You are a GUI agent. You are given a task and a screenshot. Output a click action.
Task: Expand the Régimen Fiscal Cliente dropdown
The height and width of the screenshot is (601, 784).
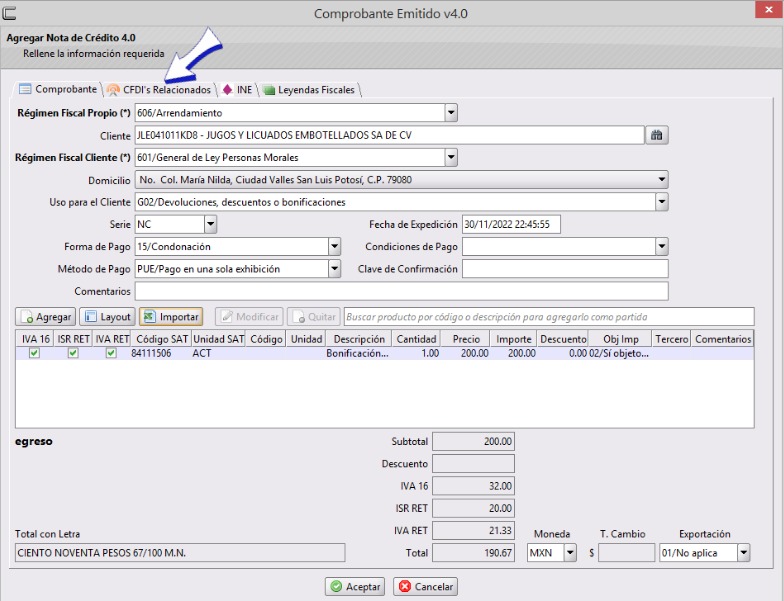(451, 158)
